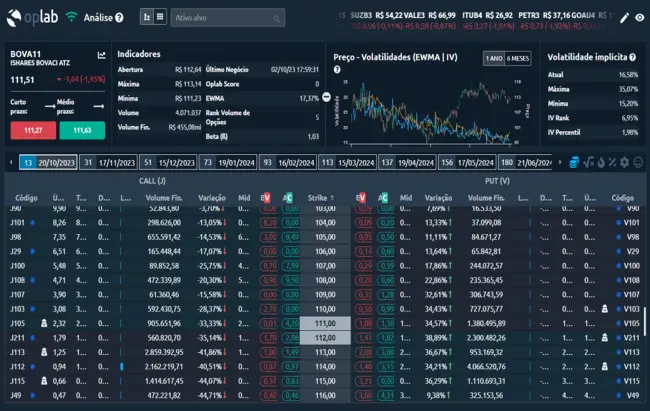Sort calls by Variação header

212,198
